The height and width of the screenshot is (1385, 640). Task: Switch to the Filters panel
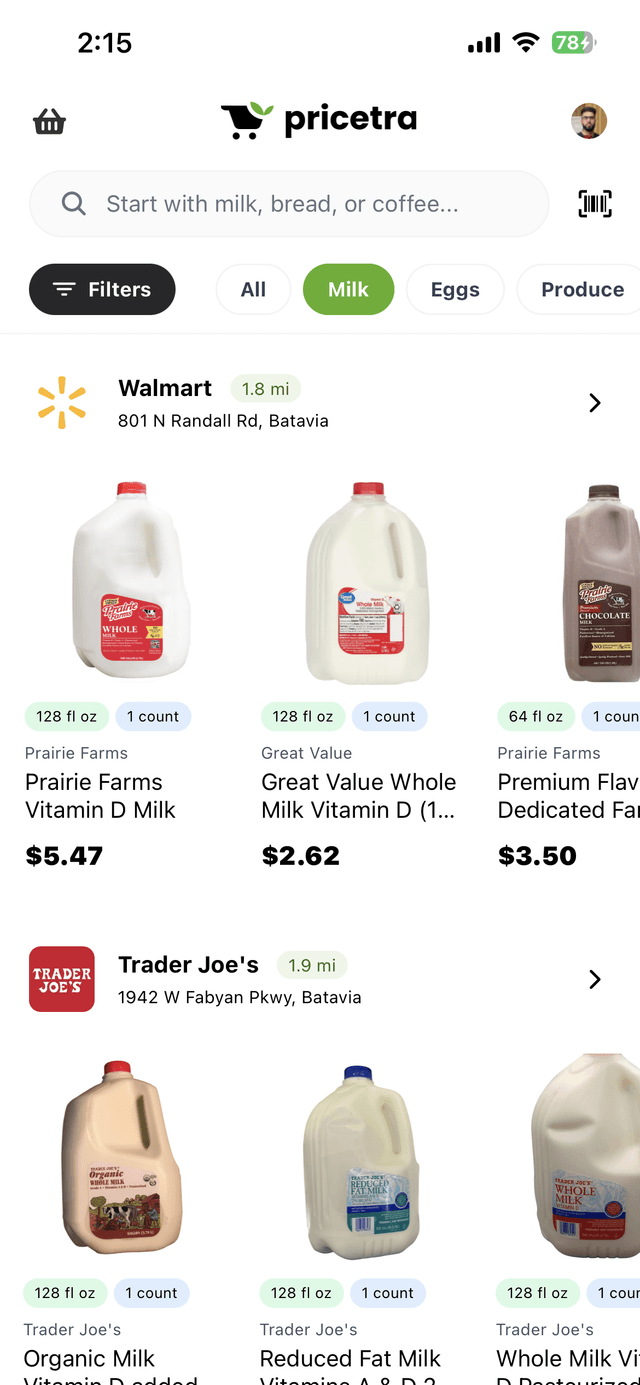(x=101, y=289)
